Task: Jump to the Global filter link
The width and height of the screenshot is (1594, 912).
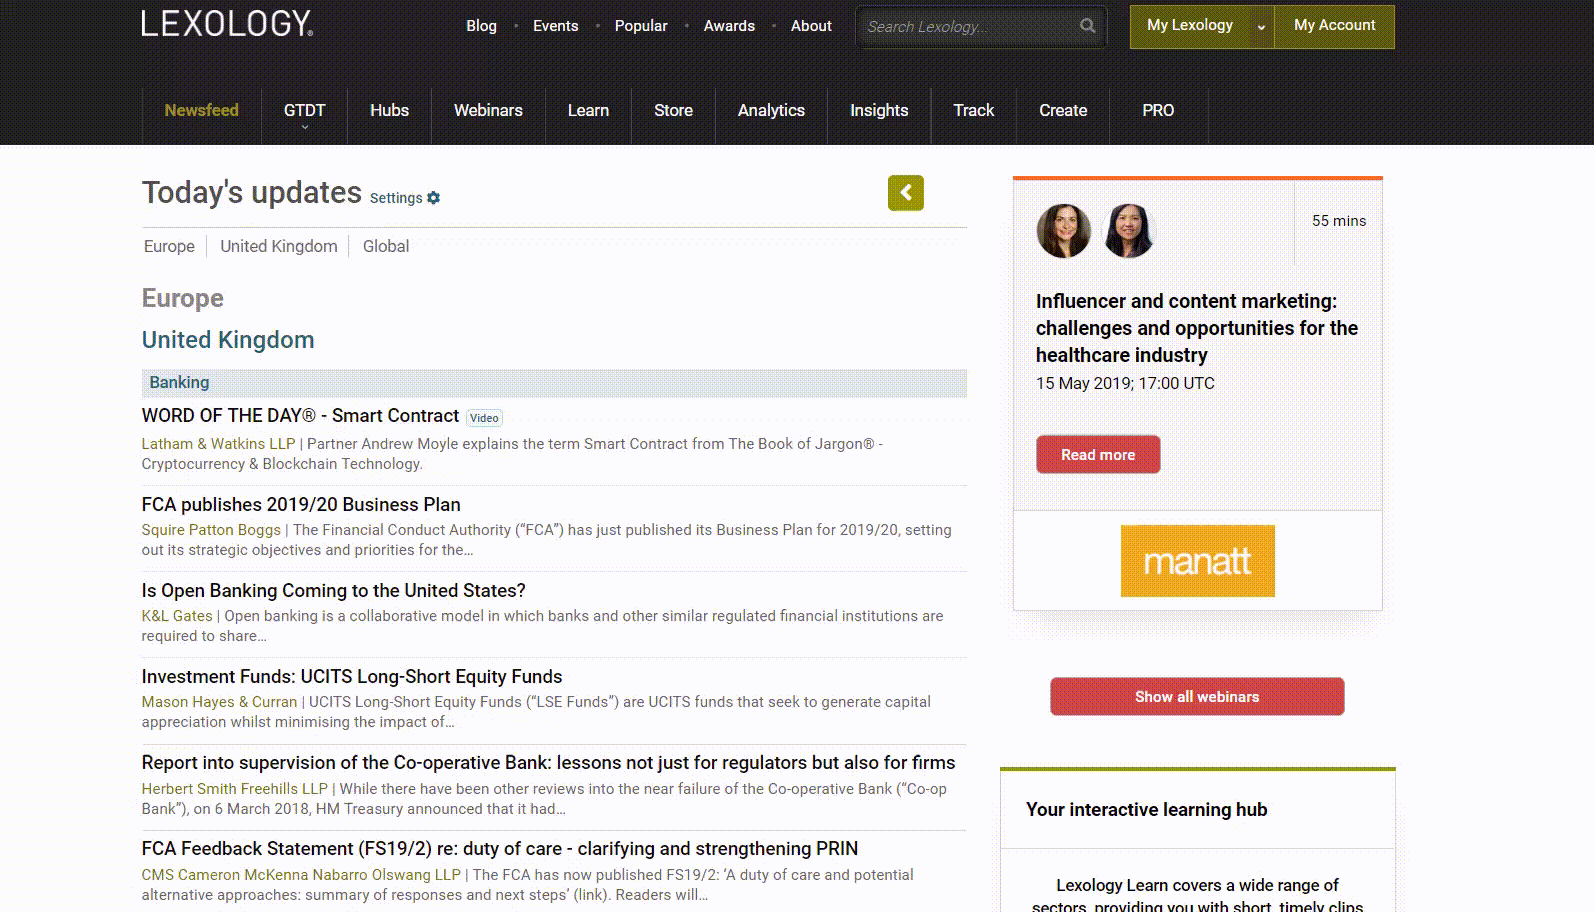Action: pyautogui.click(x=386, y=246)
